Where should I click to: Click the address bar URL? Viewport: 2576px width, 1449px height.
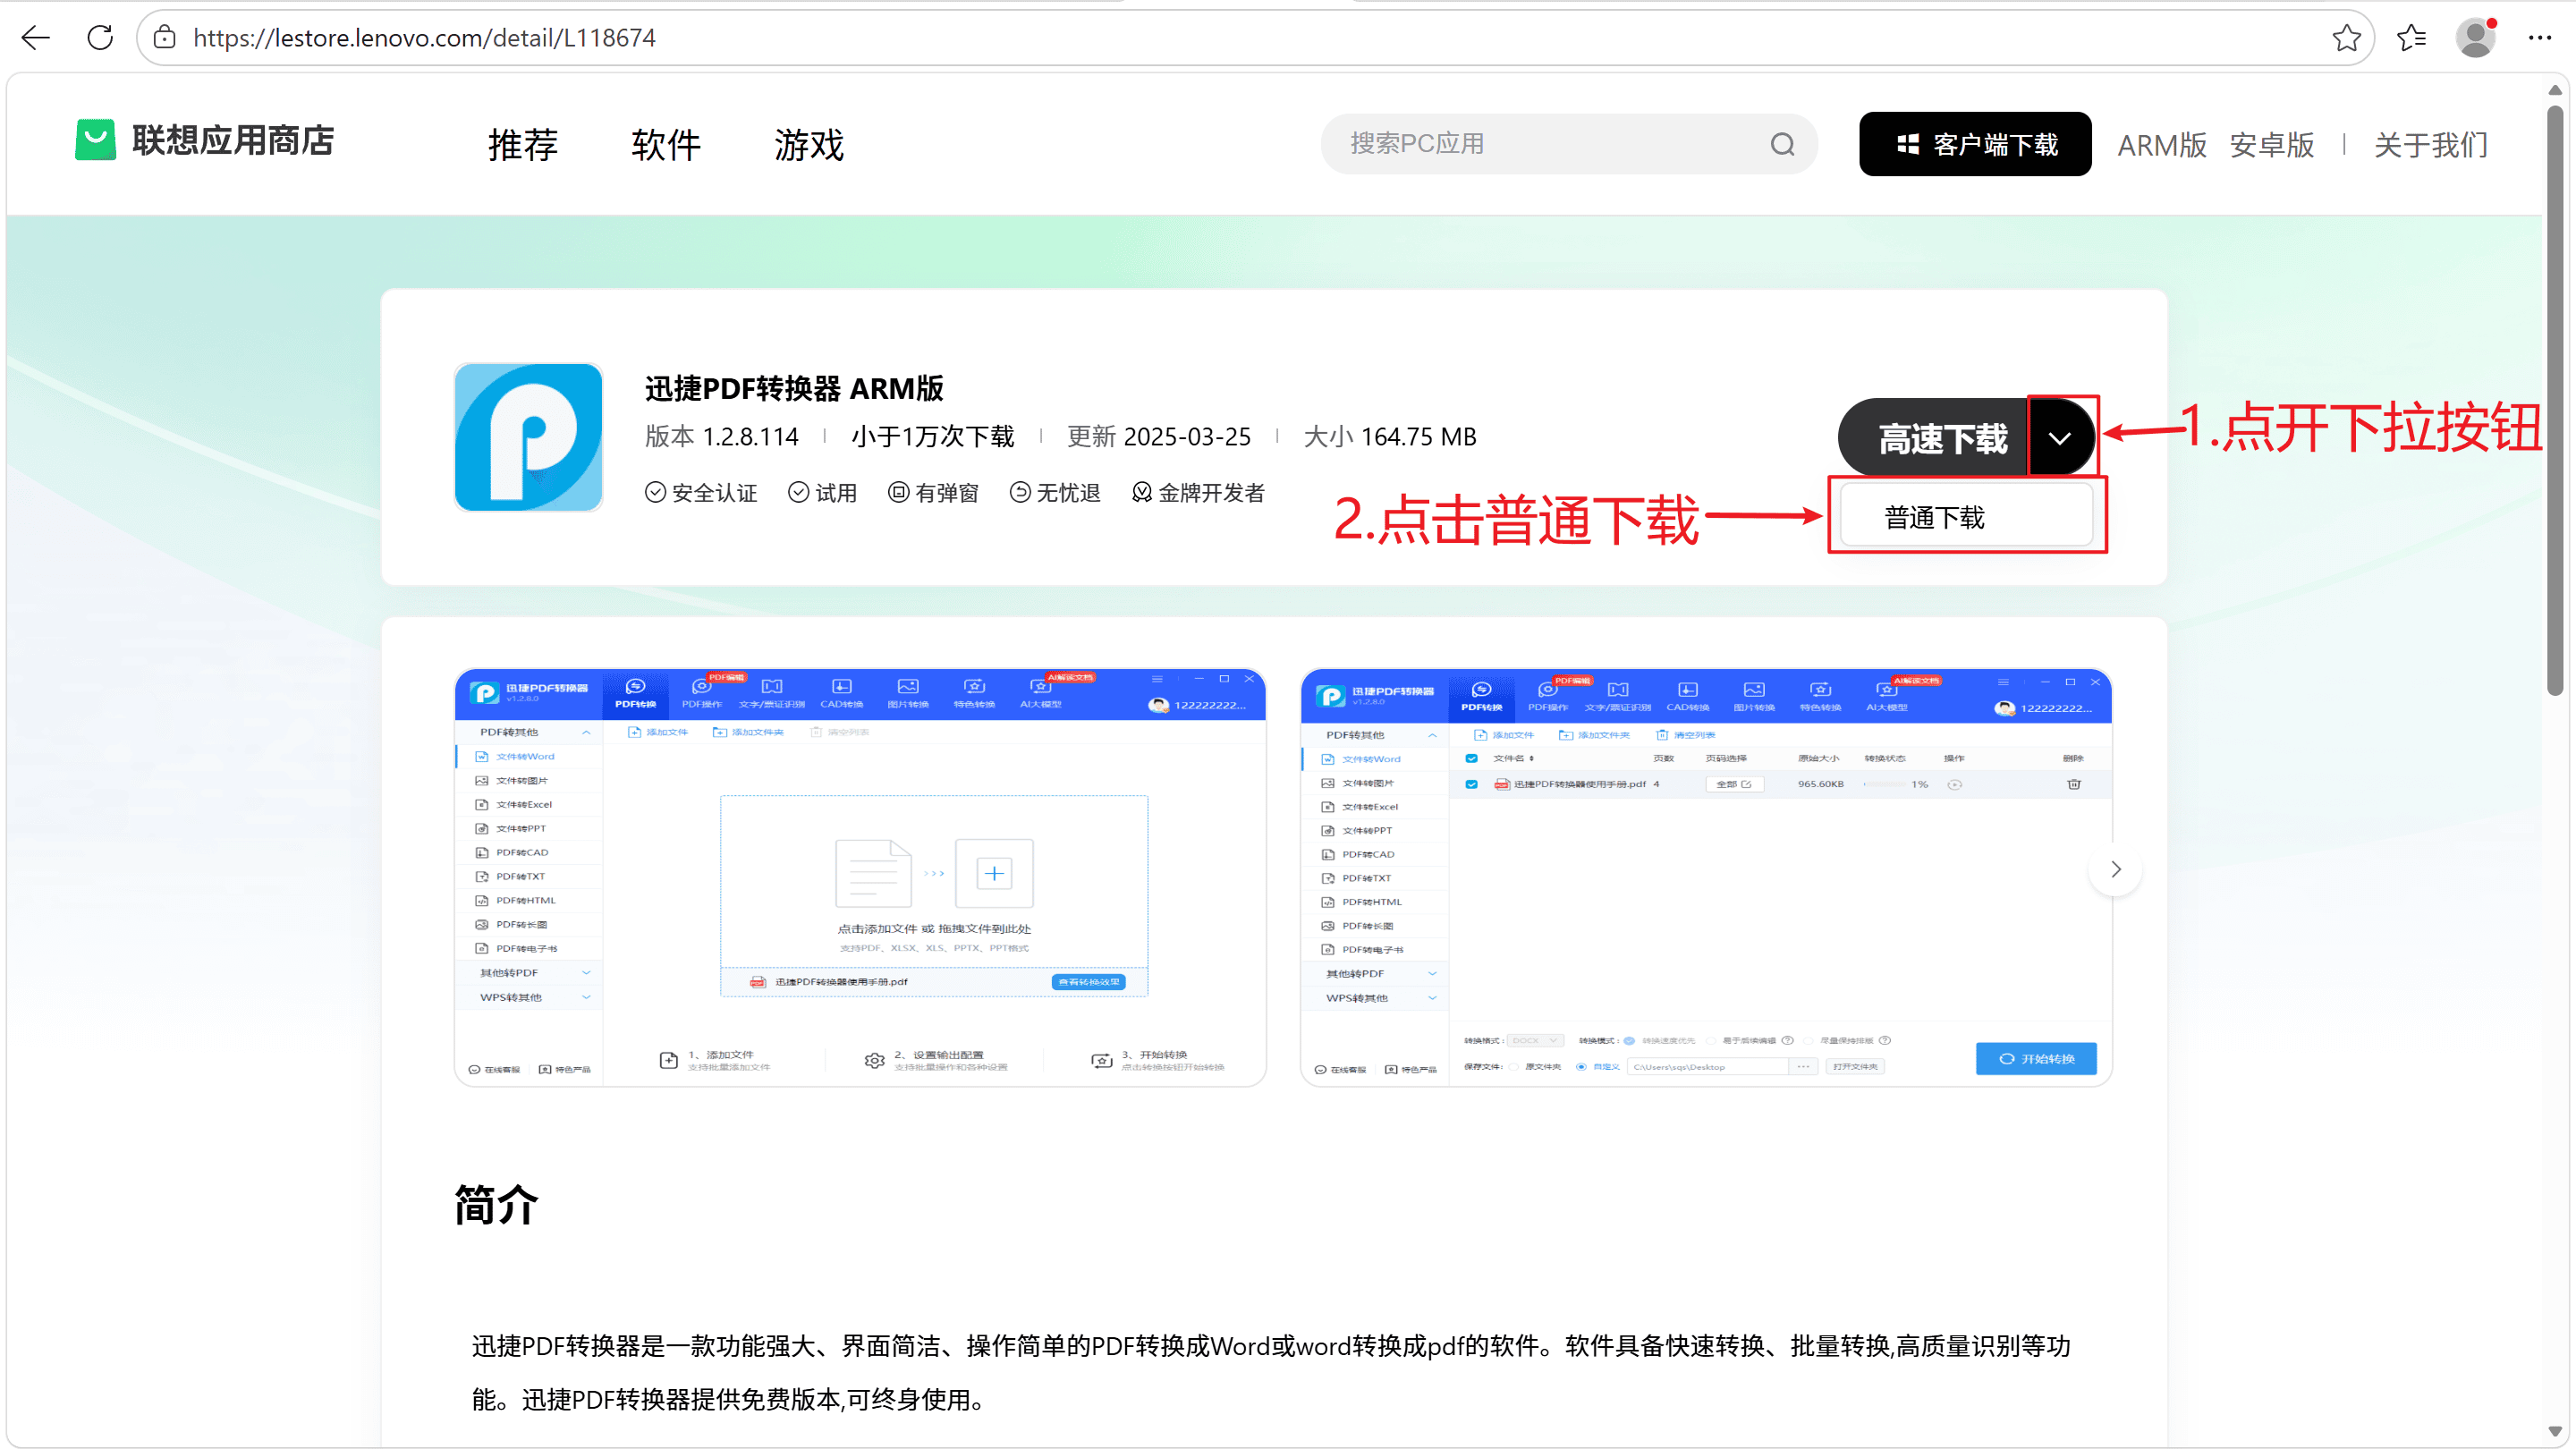(x=424, y=38)
